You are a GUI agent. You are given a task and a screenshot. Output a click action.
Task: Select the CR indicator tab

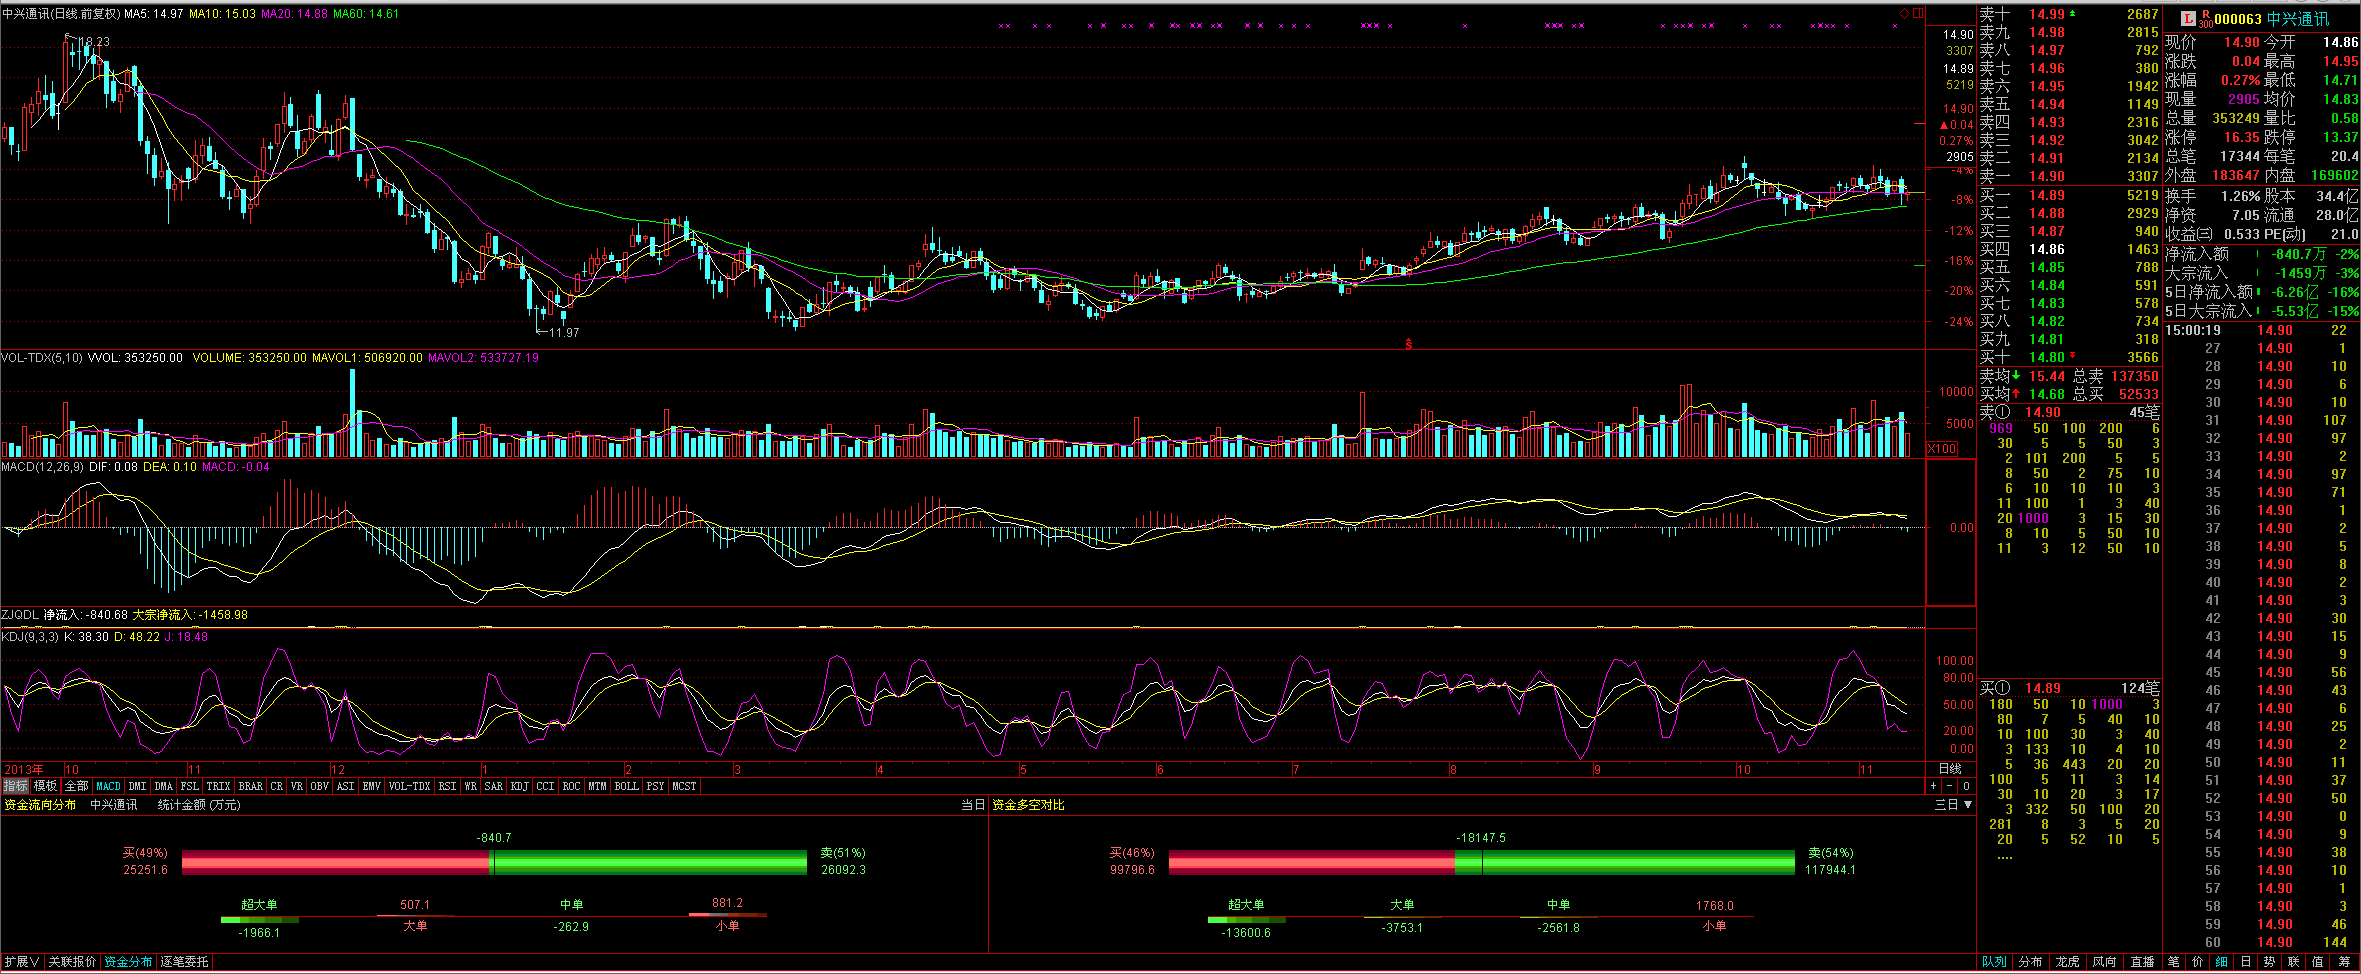277,786
